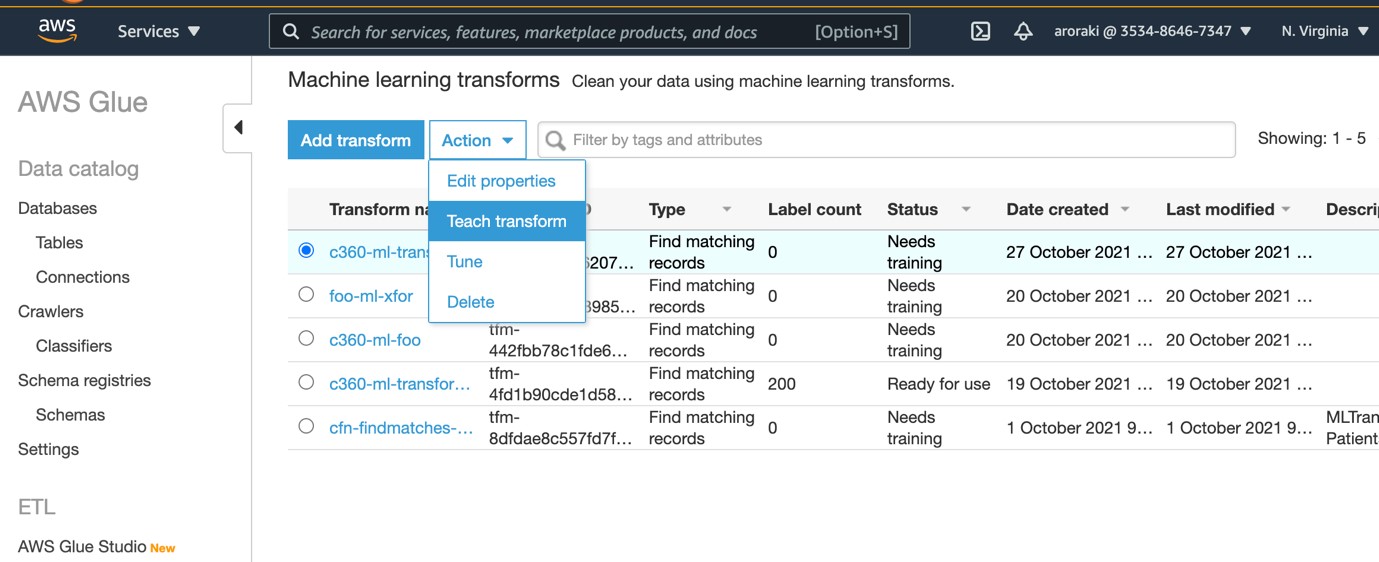Open the N. Virginia region dropdown

(x=1324, y=31)
